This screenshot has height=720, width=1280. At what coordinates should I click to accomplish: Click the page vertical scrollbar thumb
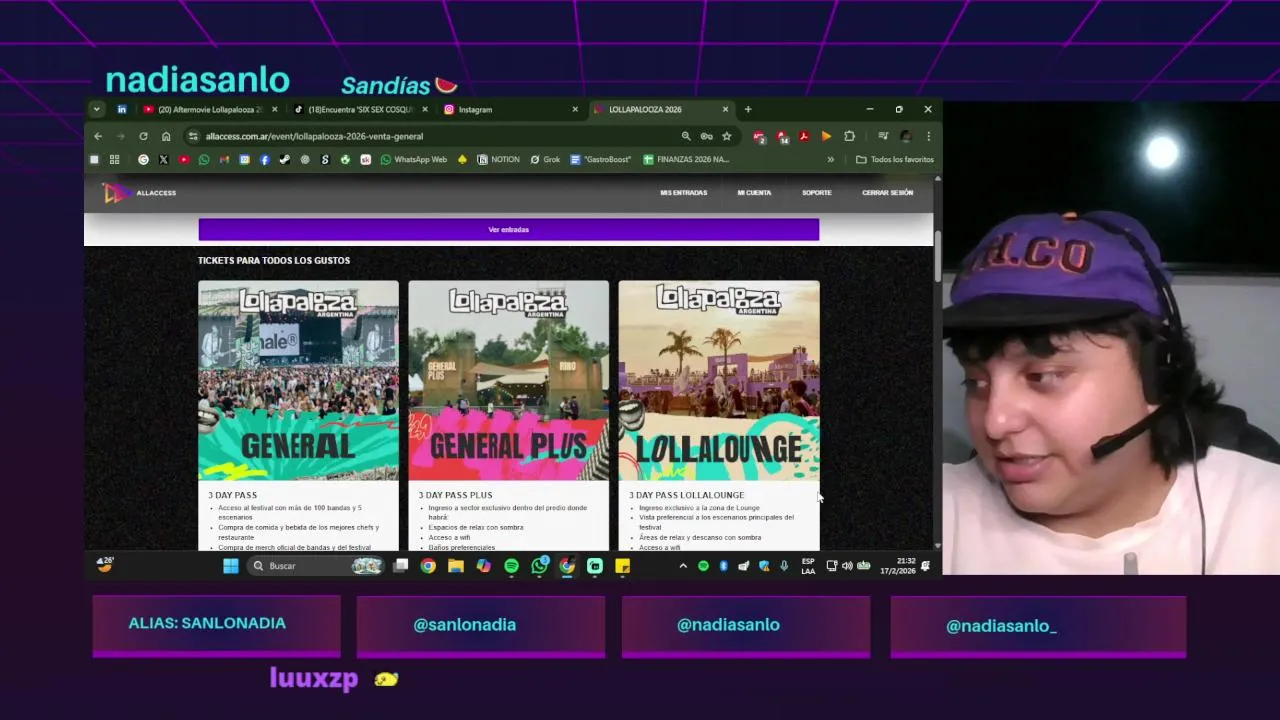(x=937, y=257)
